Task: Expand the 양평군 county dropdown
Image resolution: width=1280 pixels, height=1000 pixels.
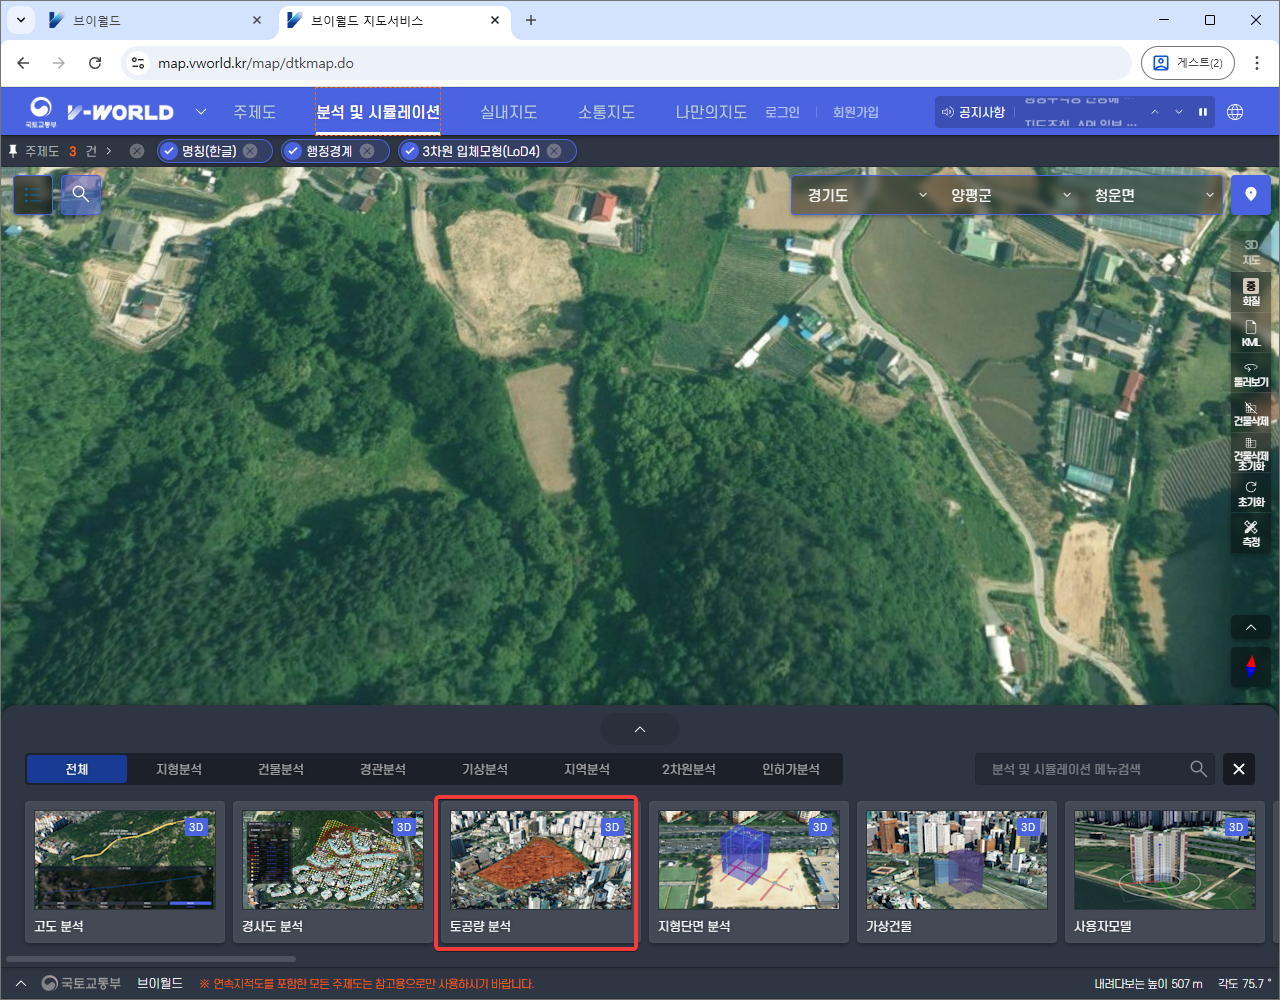Action: tap(1010, 195)
